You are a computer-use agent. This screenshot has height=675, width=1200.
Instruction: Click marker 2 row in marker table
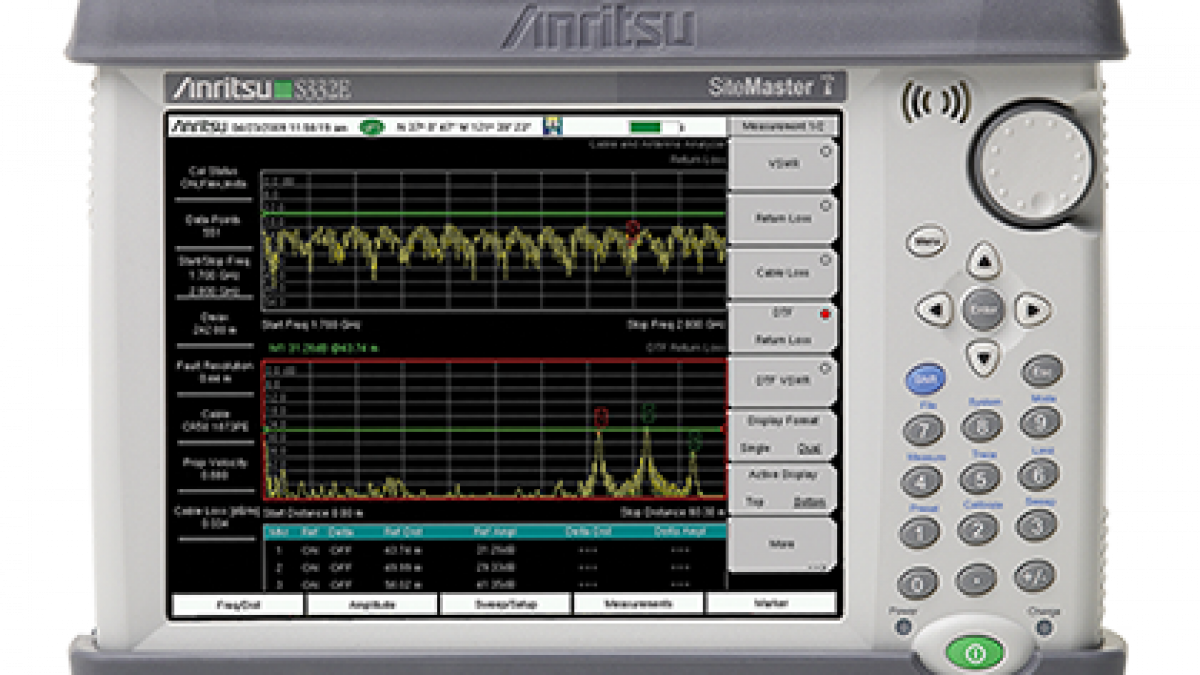495,567
